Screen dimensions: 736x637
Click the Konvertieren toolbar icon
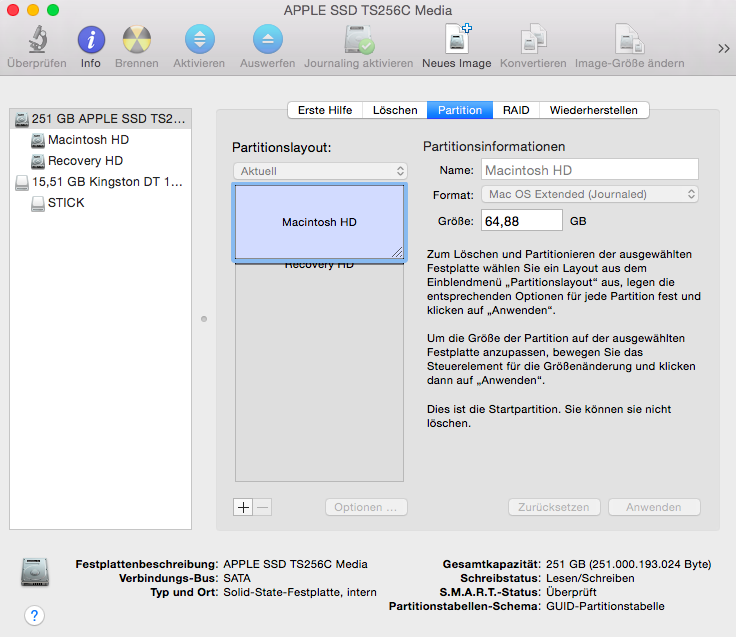(x=533, y=38)
